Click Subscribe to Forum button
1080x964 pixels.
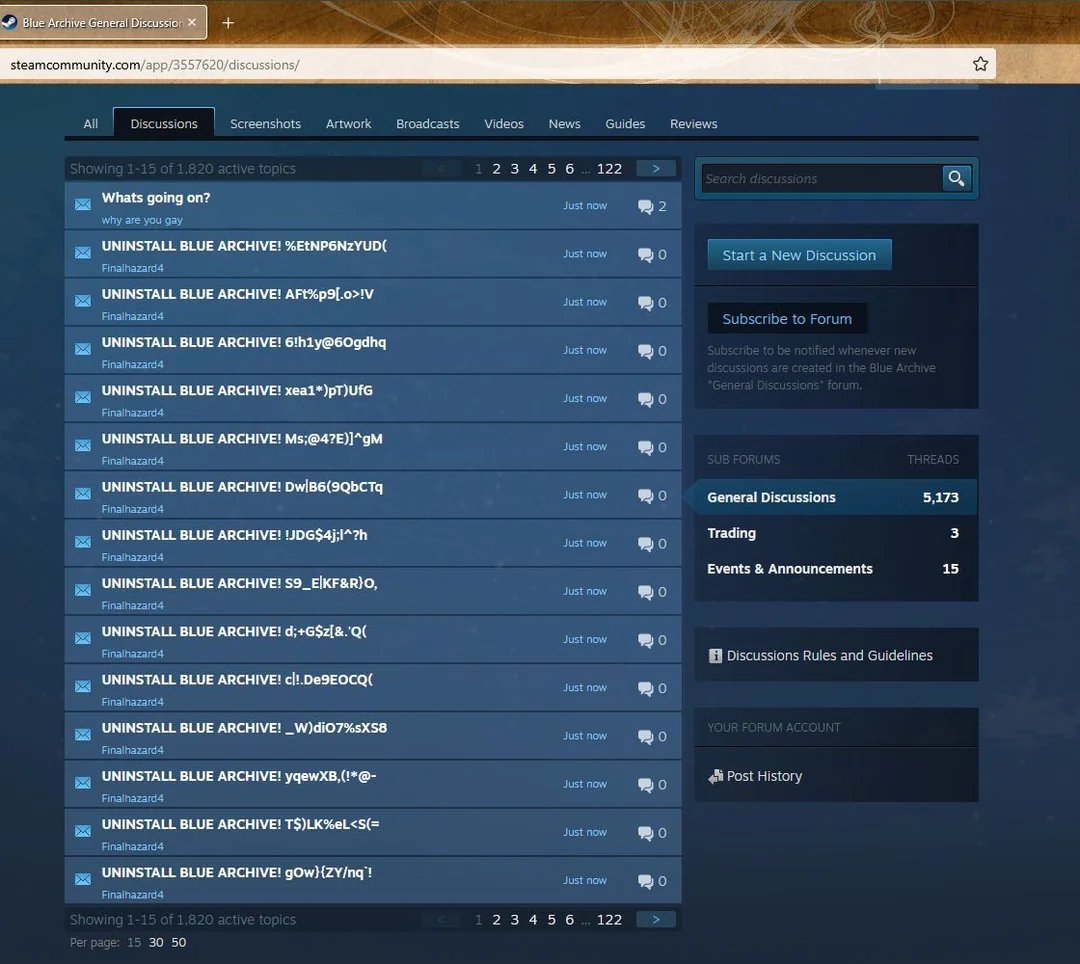(x=787, y=319)
